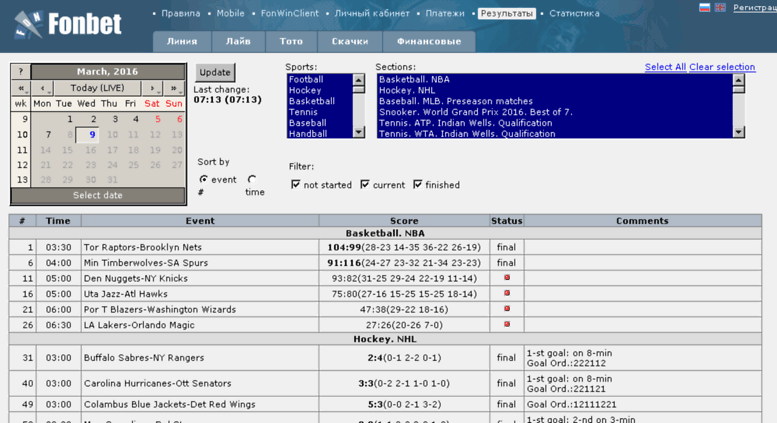The image size is (777, 423).
Task: Click the Event column header
Action: tap(200, 221)
